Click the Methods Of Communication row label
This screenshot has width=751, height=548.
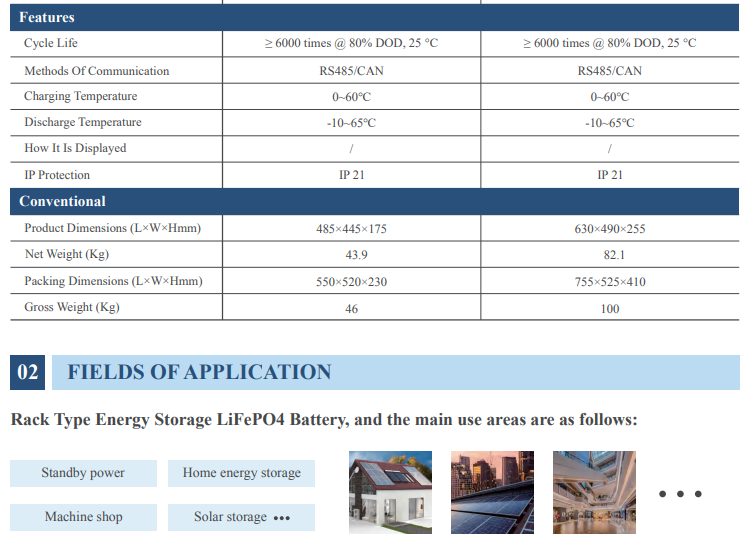[x=96, y=71]
